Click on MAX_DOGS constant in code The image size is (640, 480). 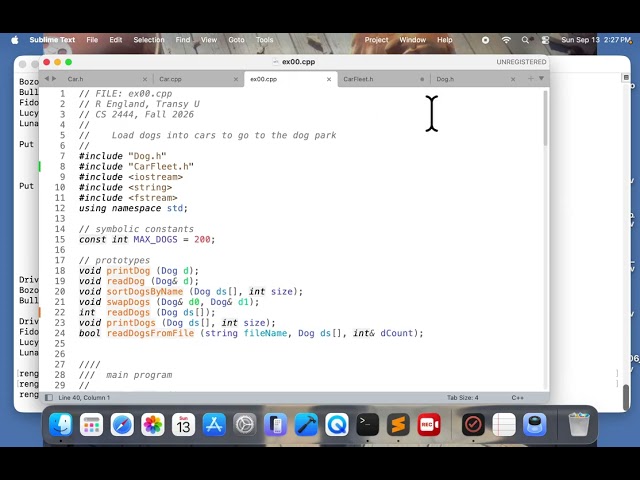coord(156,240)
